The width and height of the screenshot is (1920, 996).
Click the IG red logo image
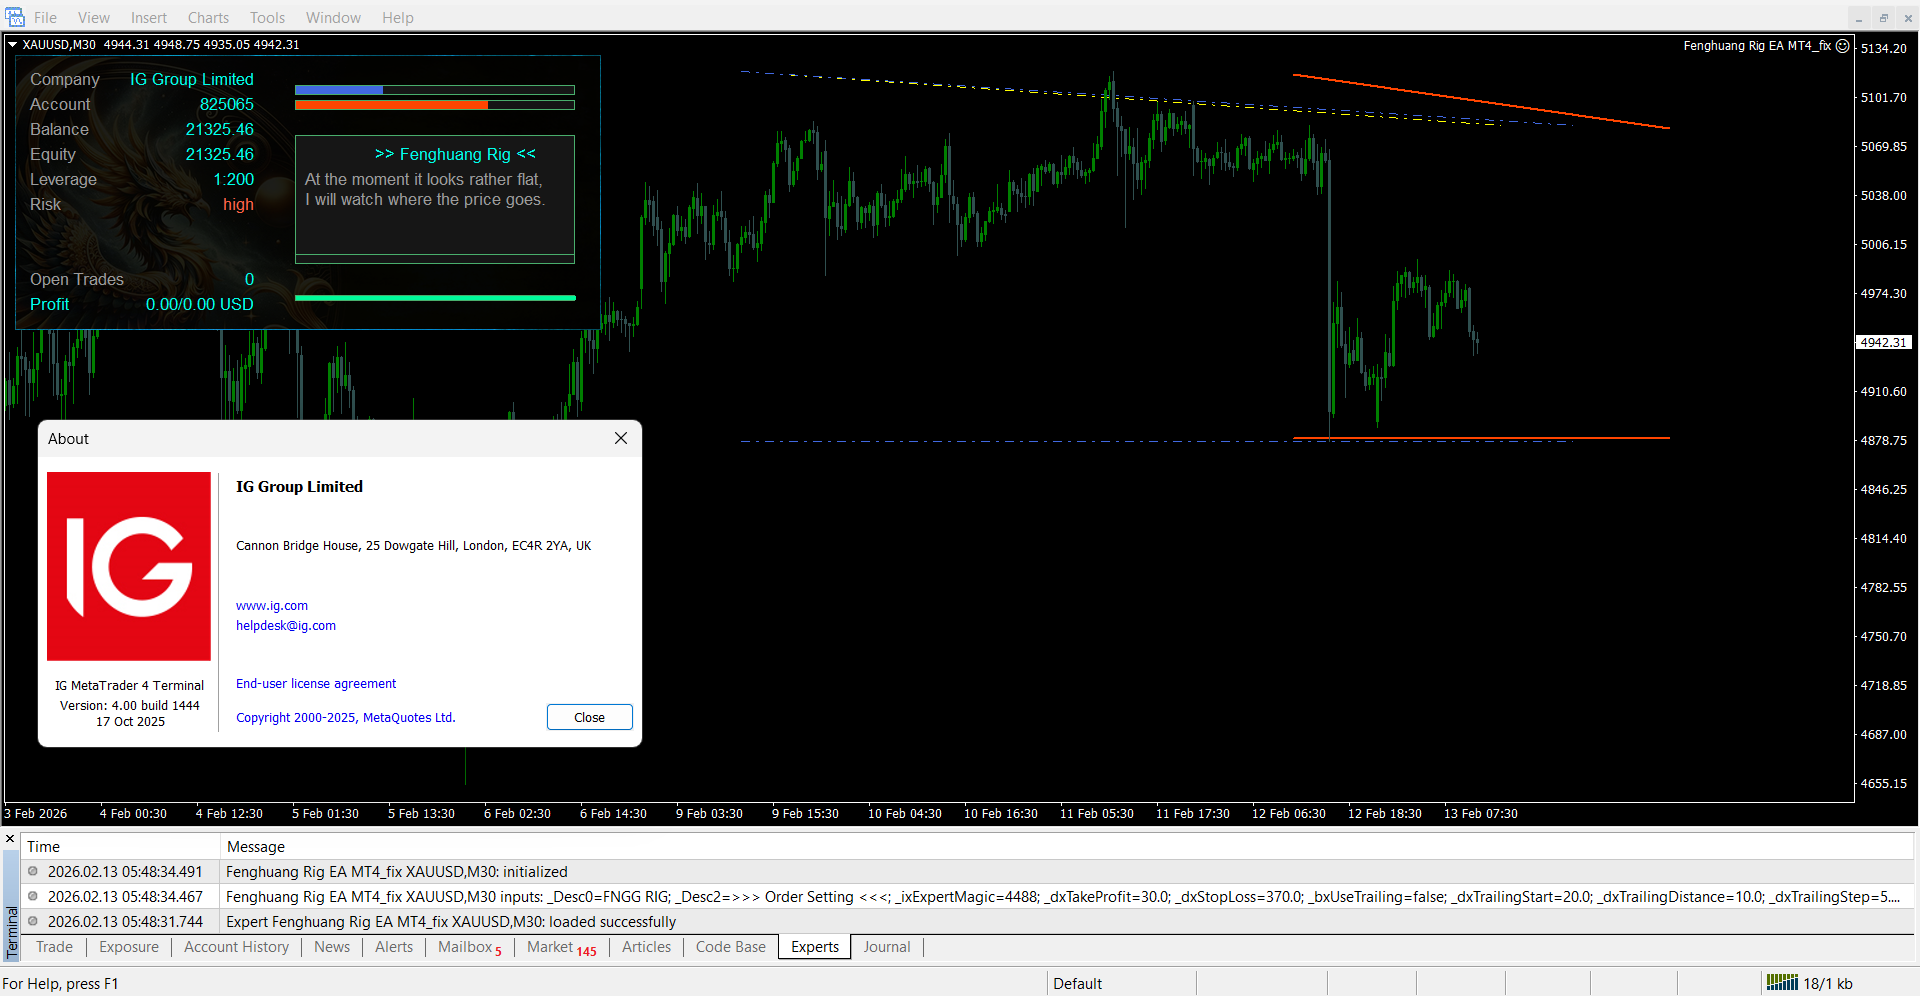point(129,566)
